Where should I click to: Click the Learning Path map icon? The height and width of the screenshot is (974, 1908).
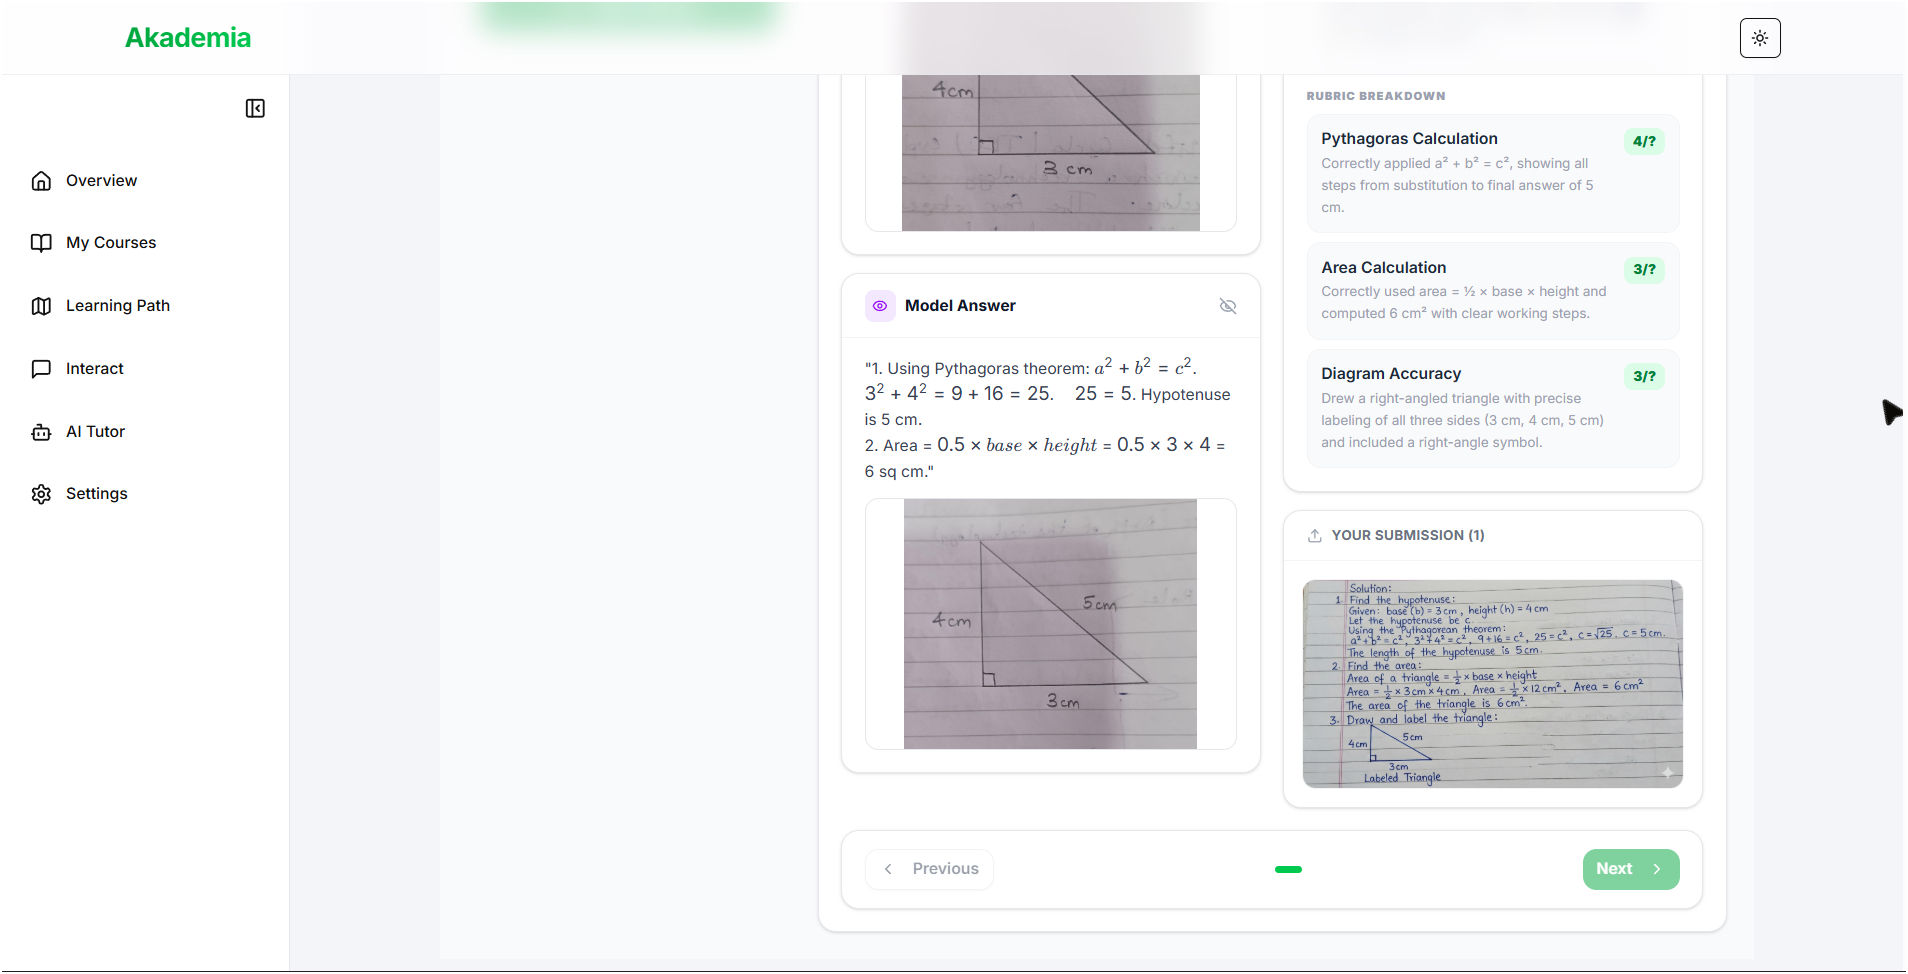click(41, 306)
